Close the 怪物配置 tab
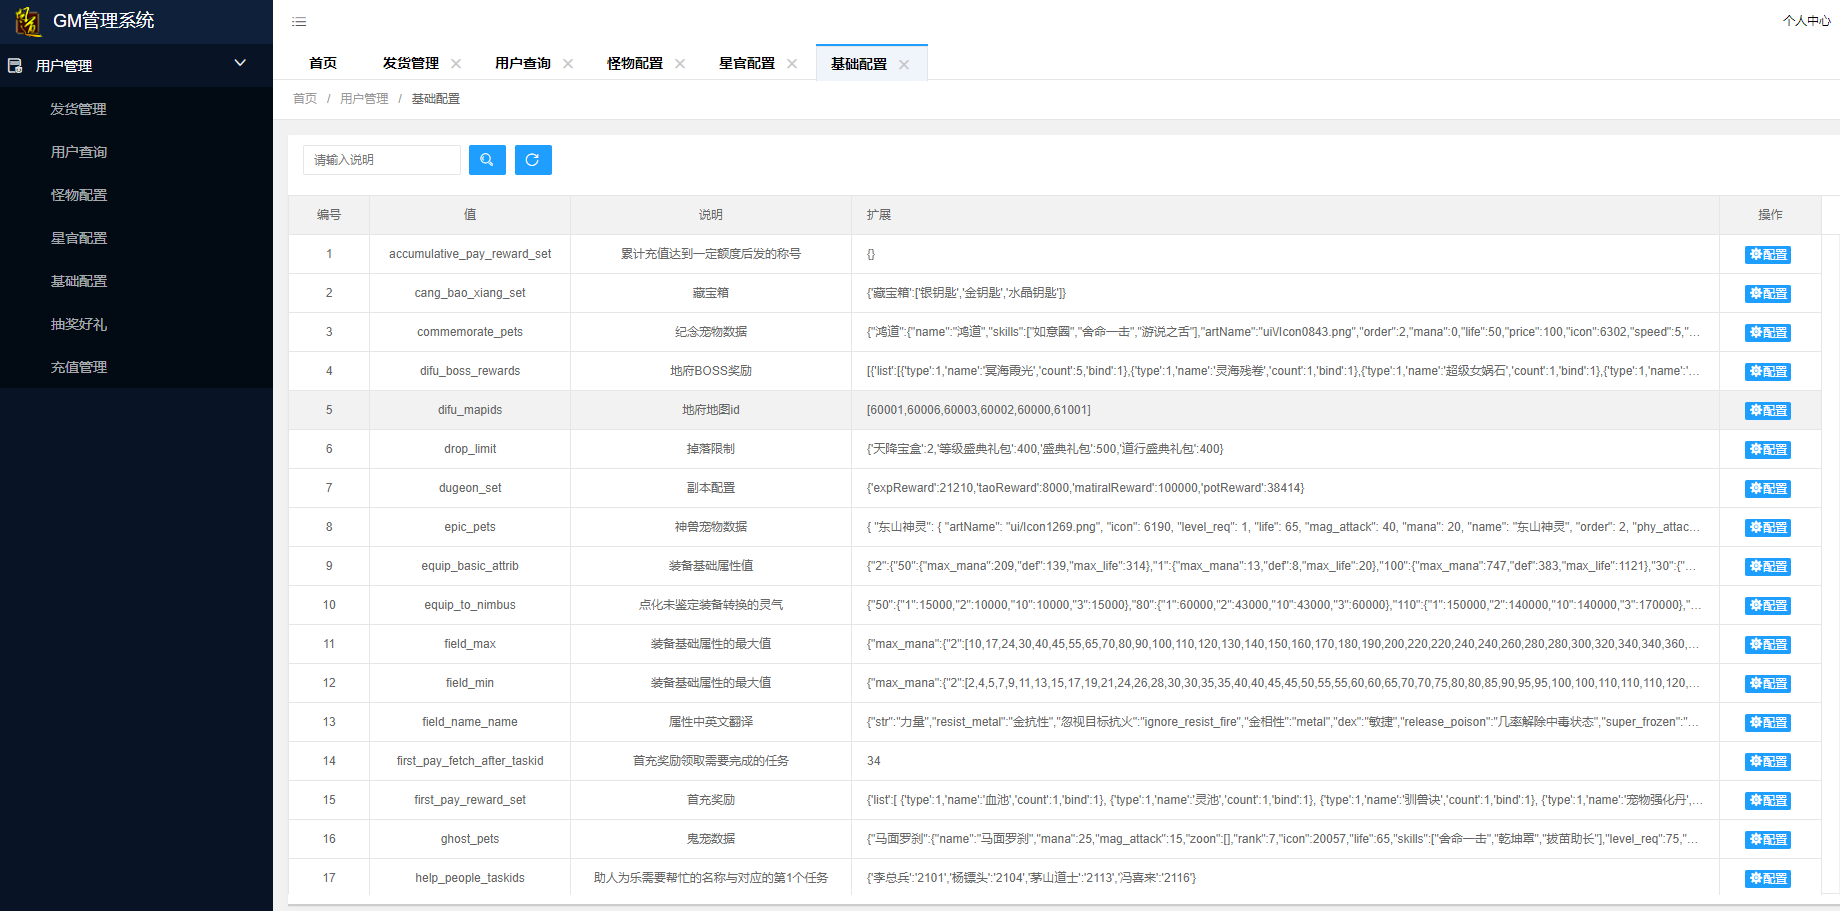Screen dimensions: 1840x911 click(680, 64)
